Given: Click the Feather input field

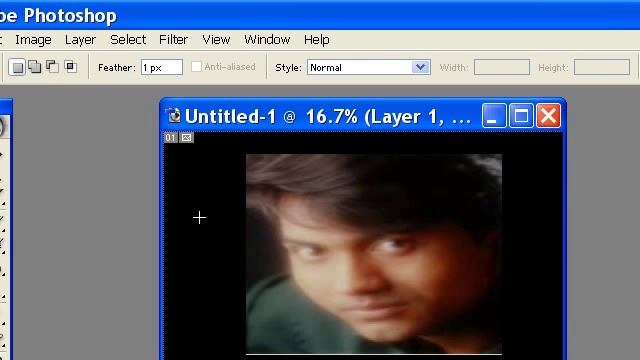Looking at the screenshot, I should coord(162,67).
